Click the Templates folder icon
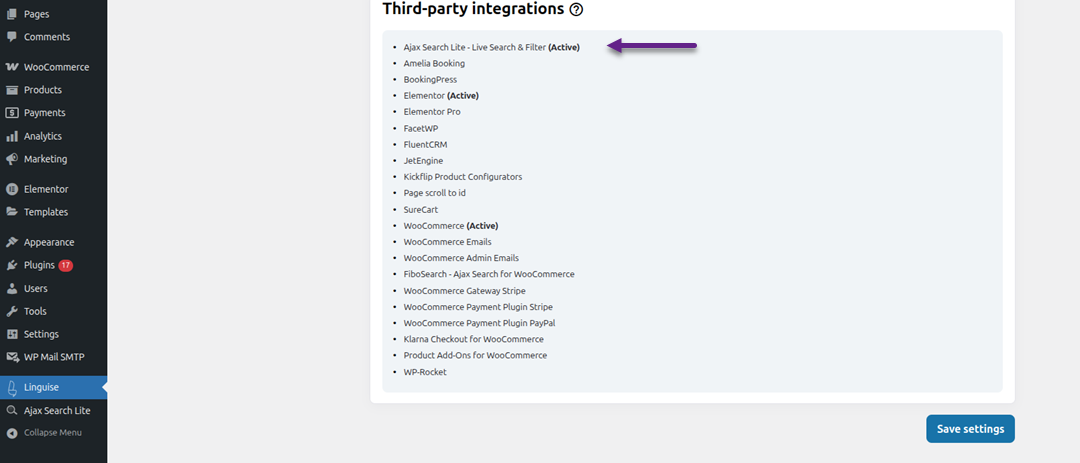1080x463 pixels. click(12, 212)
